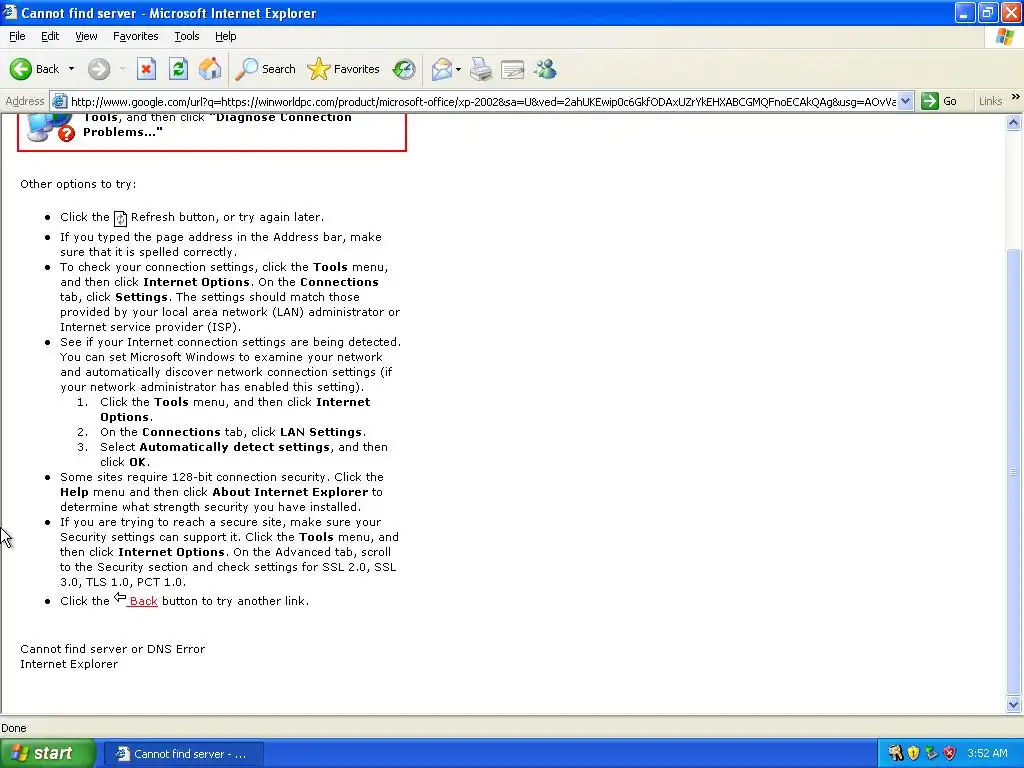Expand the Address bar history dropdown

click(905, 101)
